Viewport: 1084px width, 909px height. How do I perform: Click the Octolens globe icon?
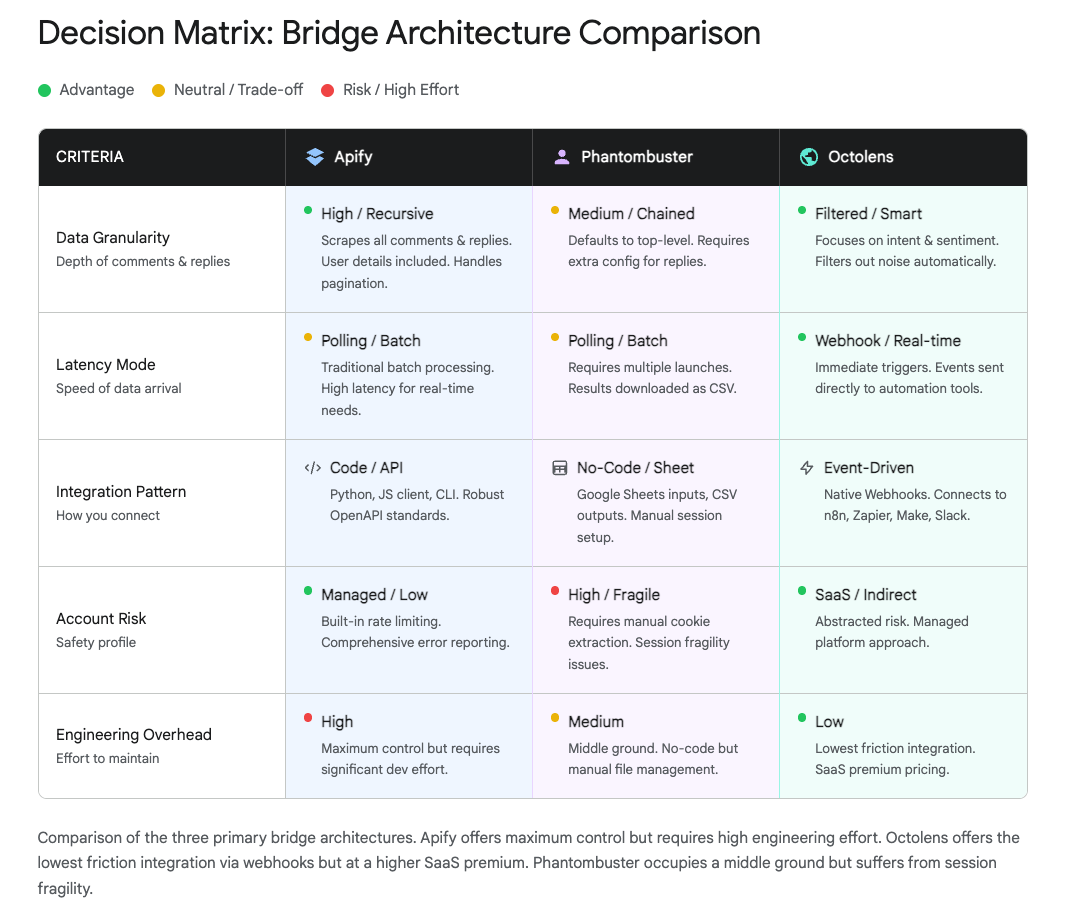[x=809, y=157]
